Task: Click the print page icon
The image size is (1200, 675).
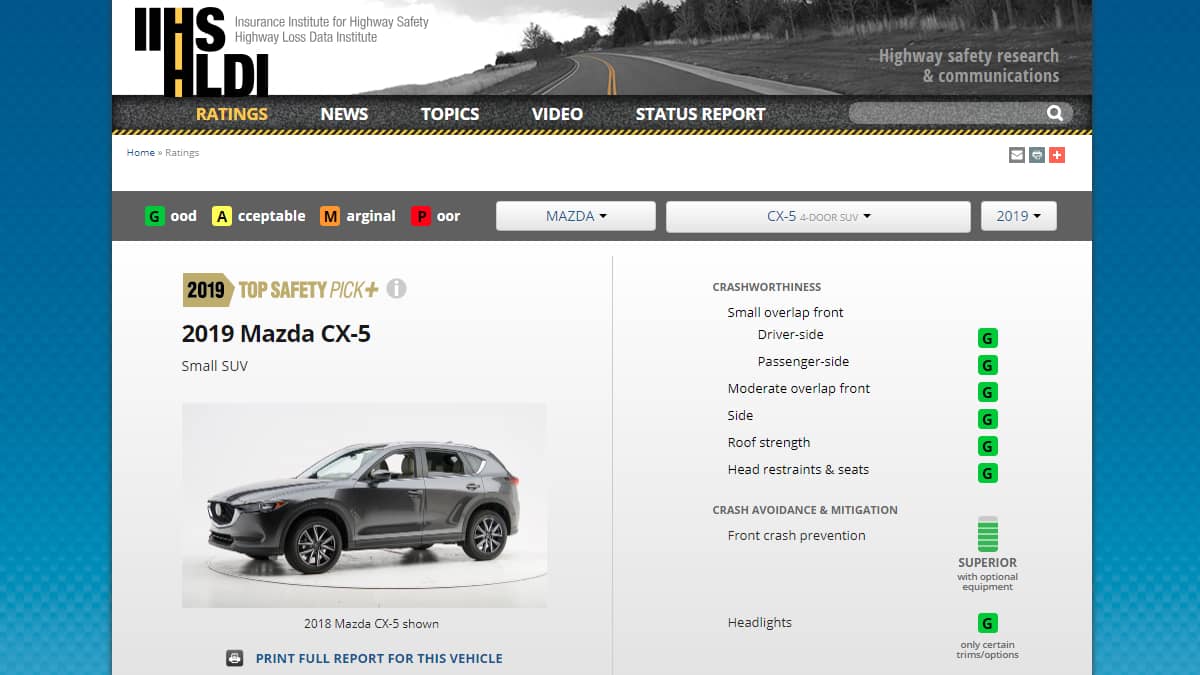Action: tap(1037, 155)
